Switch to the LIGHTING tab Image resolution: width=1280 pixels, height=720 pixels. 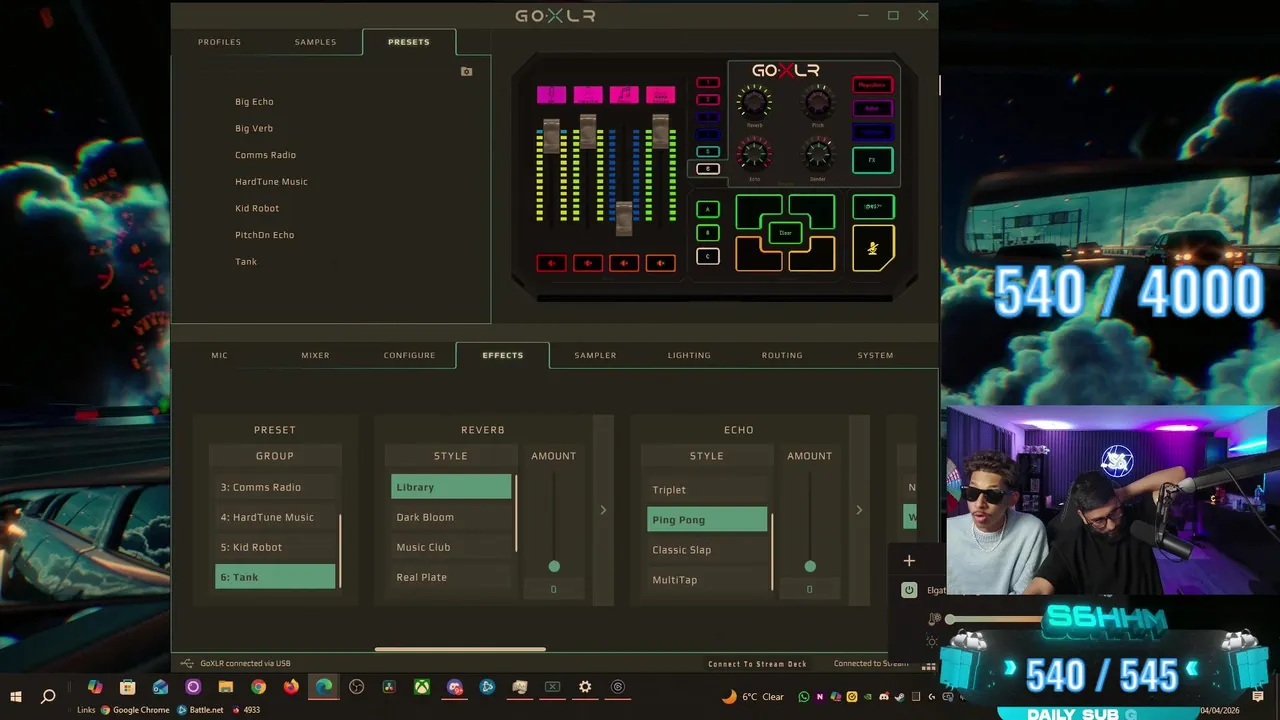click(689, 355)
